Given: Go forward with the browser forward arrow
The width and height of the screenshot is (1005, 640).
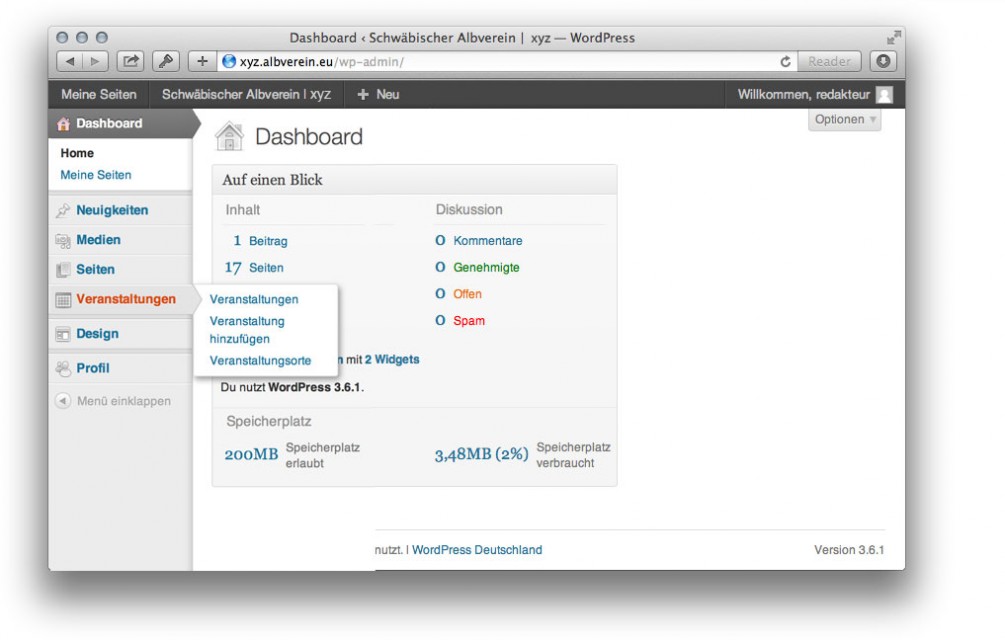Looking at the screenshot, I should pyautogui.click(x=95, y=62).
